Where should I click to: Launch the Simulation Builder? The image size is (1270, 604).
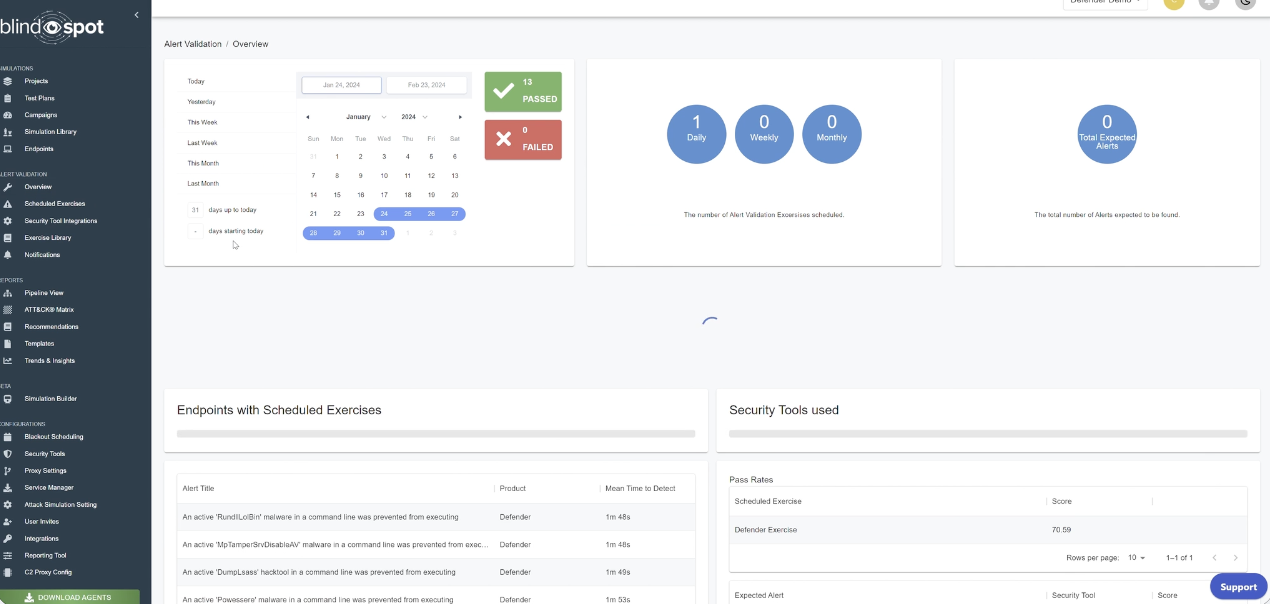point(50,399)
